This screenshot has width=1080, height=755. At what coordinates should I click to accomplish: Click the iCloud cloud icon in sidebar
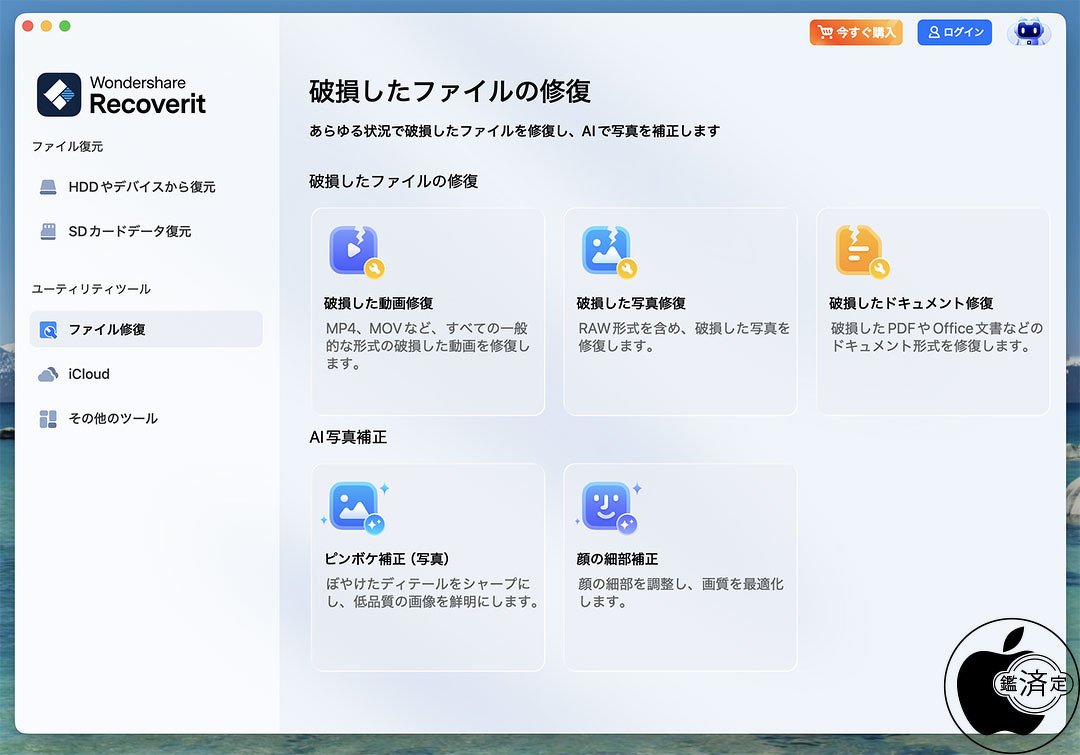(x=48, y=374)
